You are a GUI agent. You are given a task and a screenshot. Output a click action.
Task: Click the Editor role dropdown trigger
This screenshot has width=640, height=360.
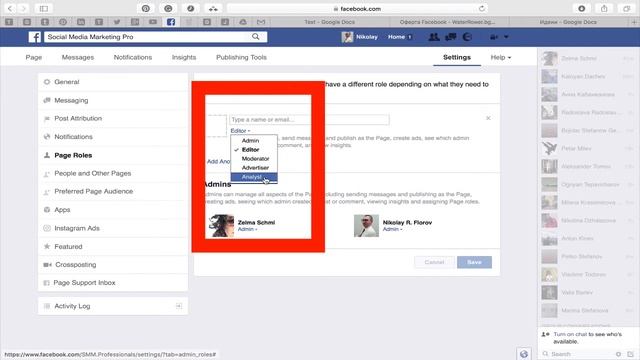[240, 131]
